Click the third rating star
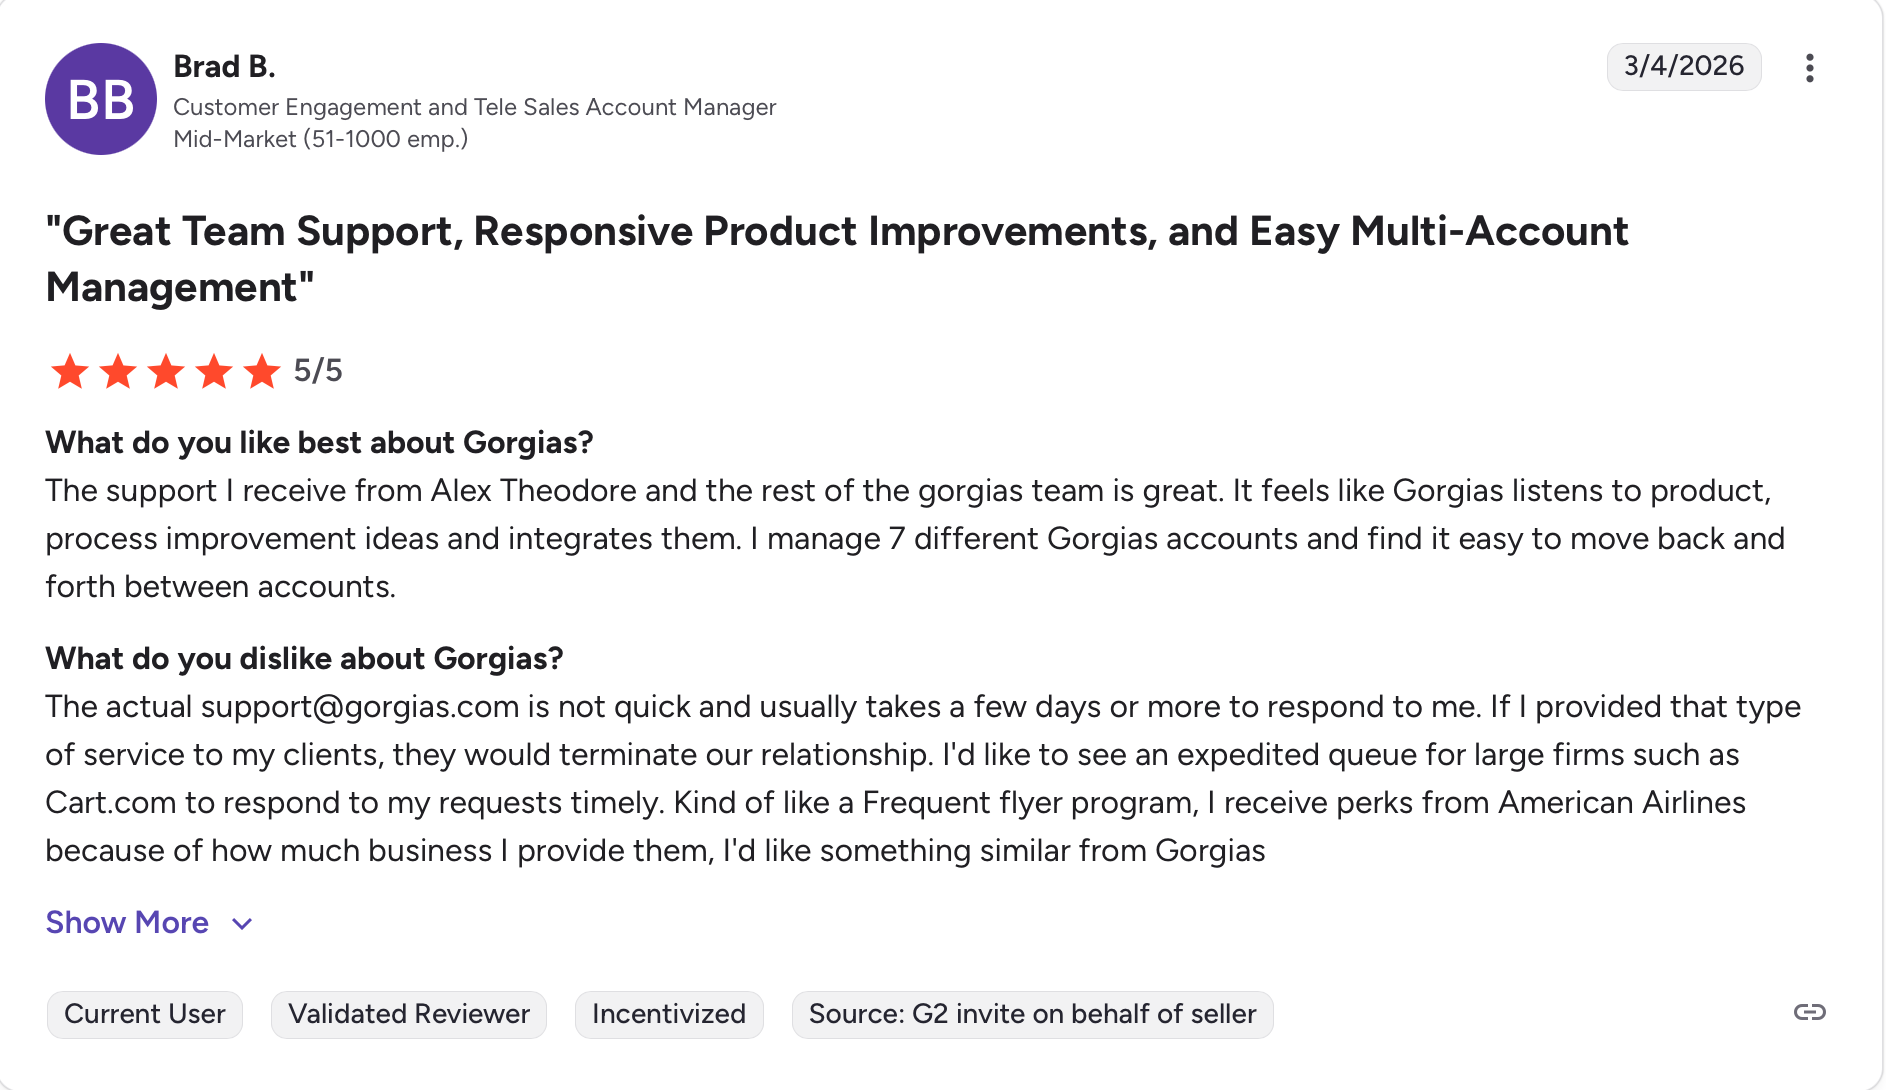Screen dimensions: 1886x1090 pos(166,371)
